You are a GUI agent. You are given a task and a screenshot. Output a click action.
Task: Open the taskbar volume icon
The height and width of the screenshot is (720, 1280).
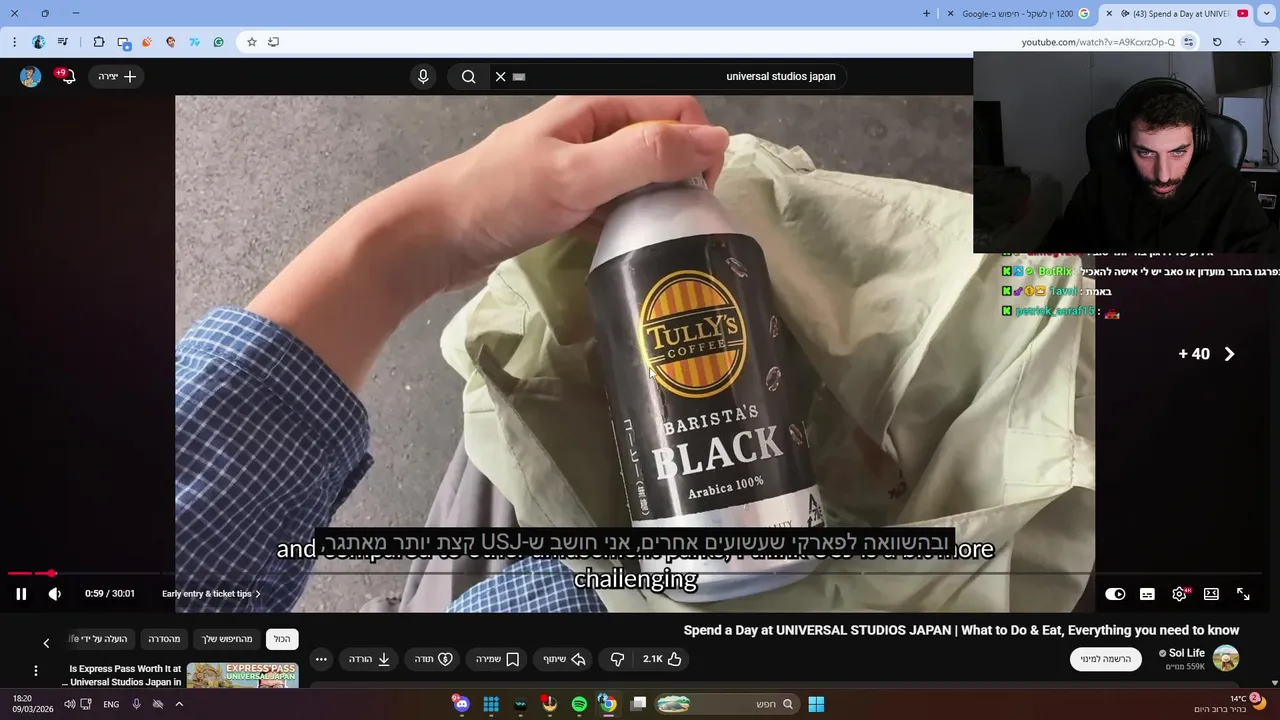[70, 704]
